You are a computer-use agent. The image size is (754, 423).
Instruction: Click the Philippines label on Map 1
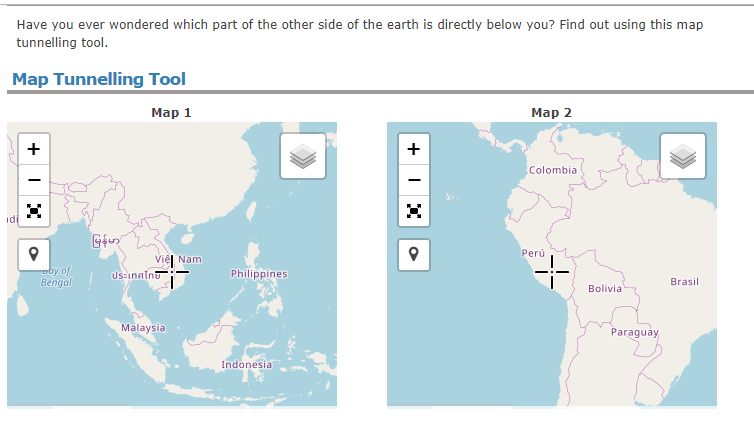[x=259, y=274]
